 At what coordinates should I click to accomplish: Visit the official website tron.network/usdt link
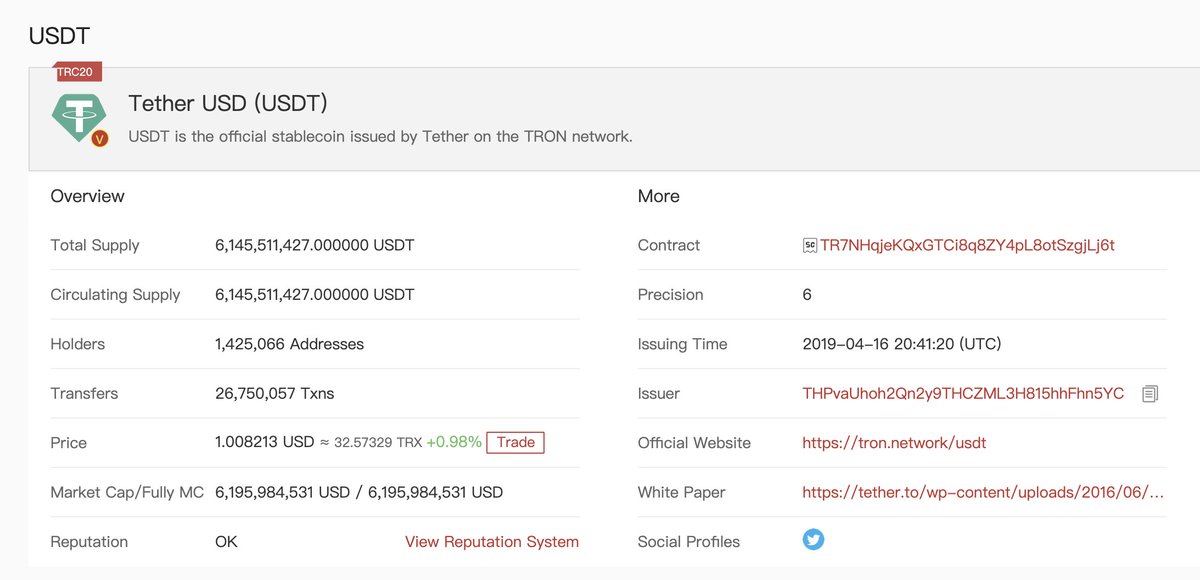(894, 442)
